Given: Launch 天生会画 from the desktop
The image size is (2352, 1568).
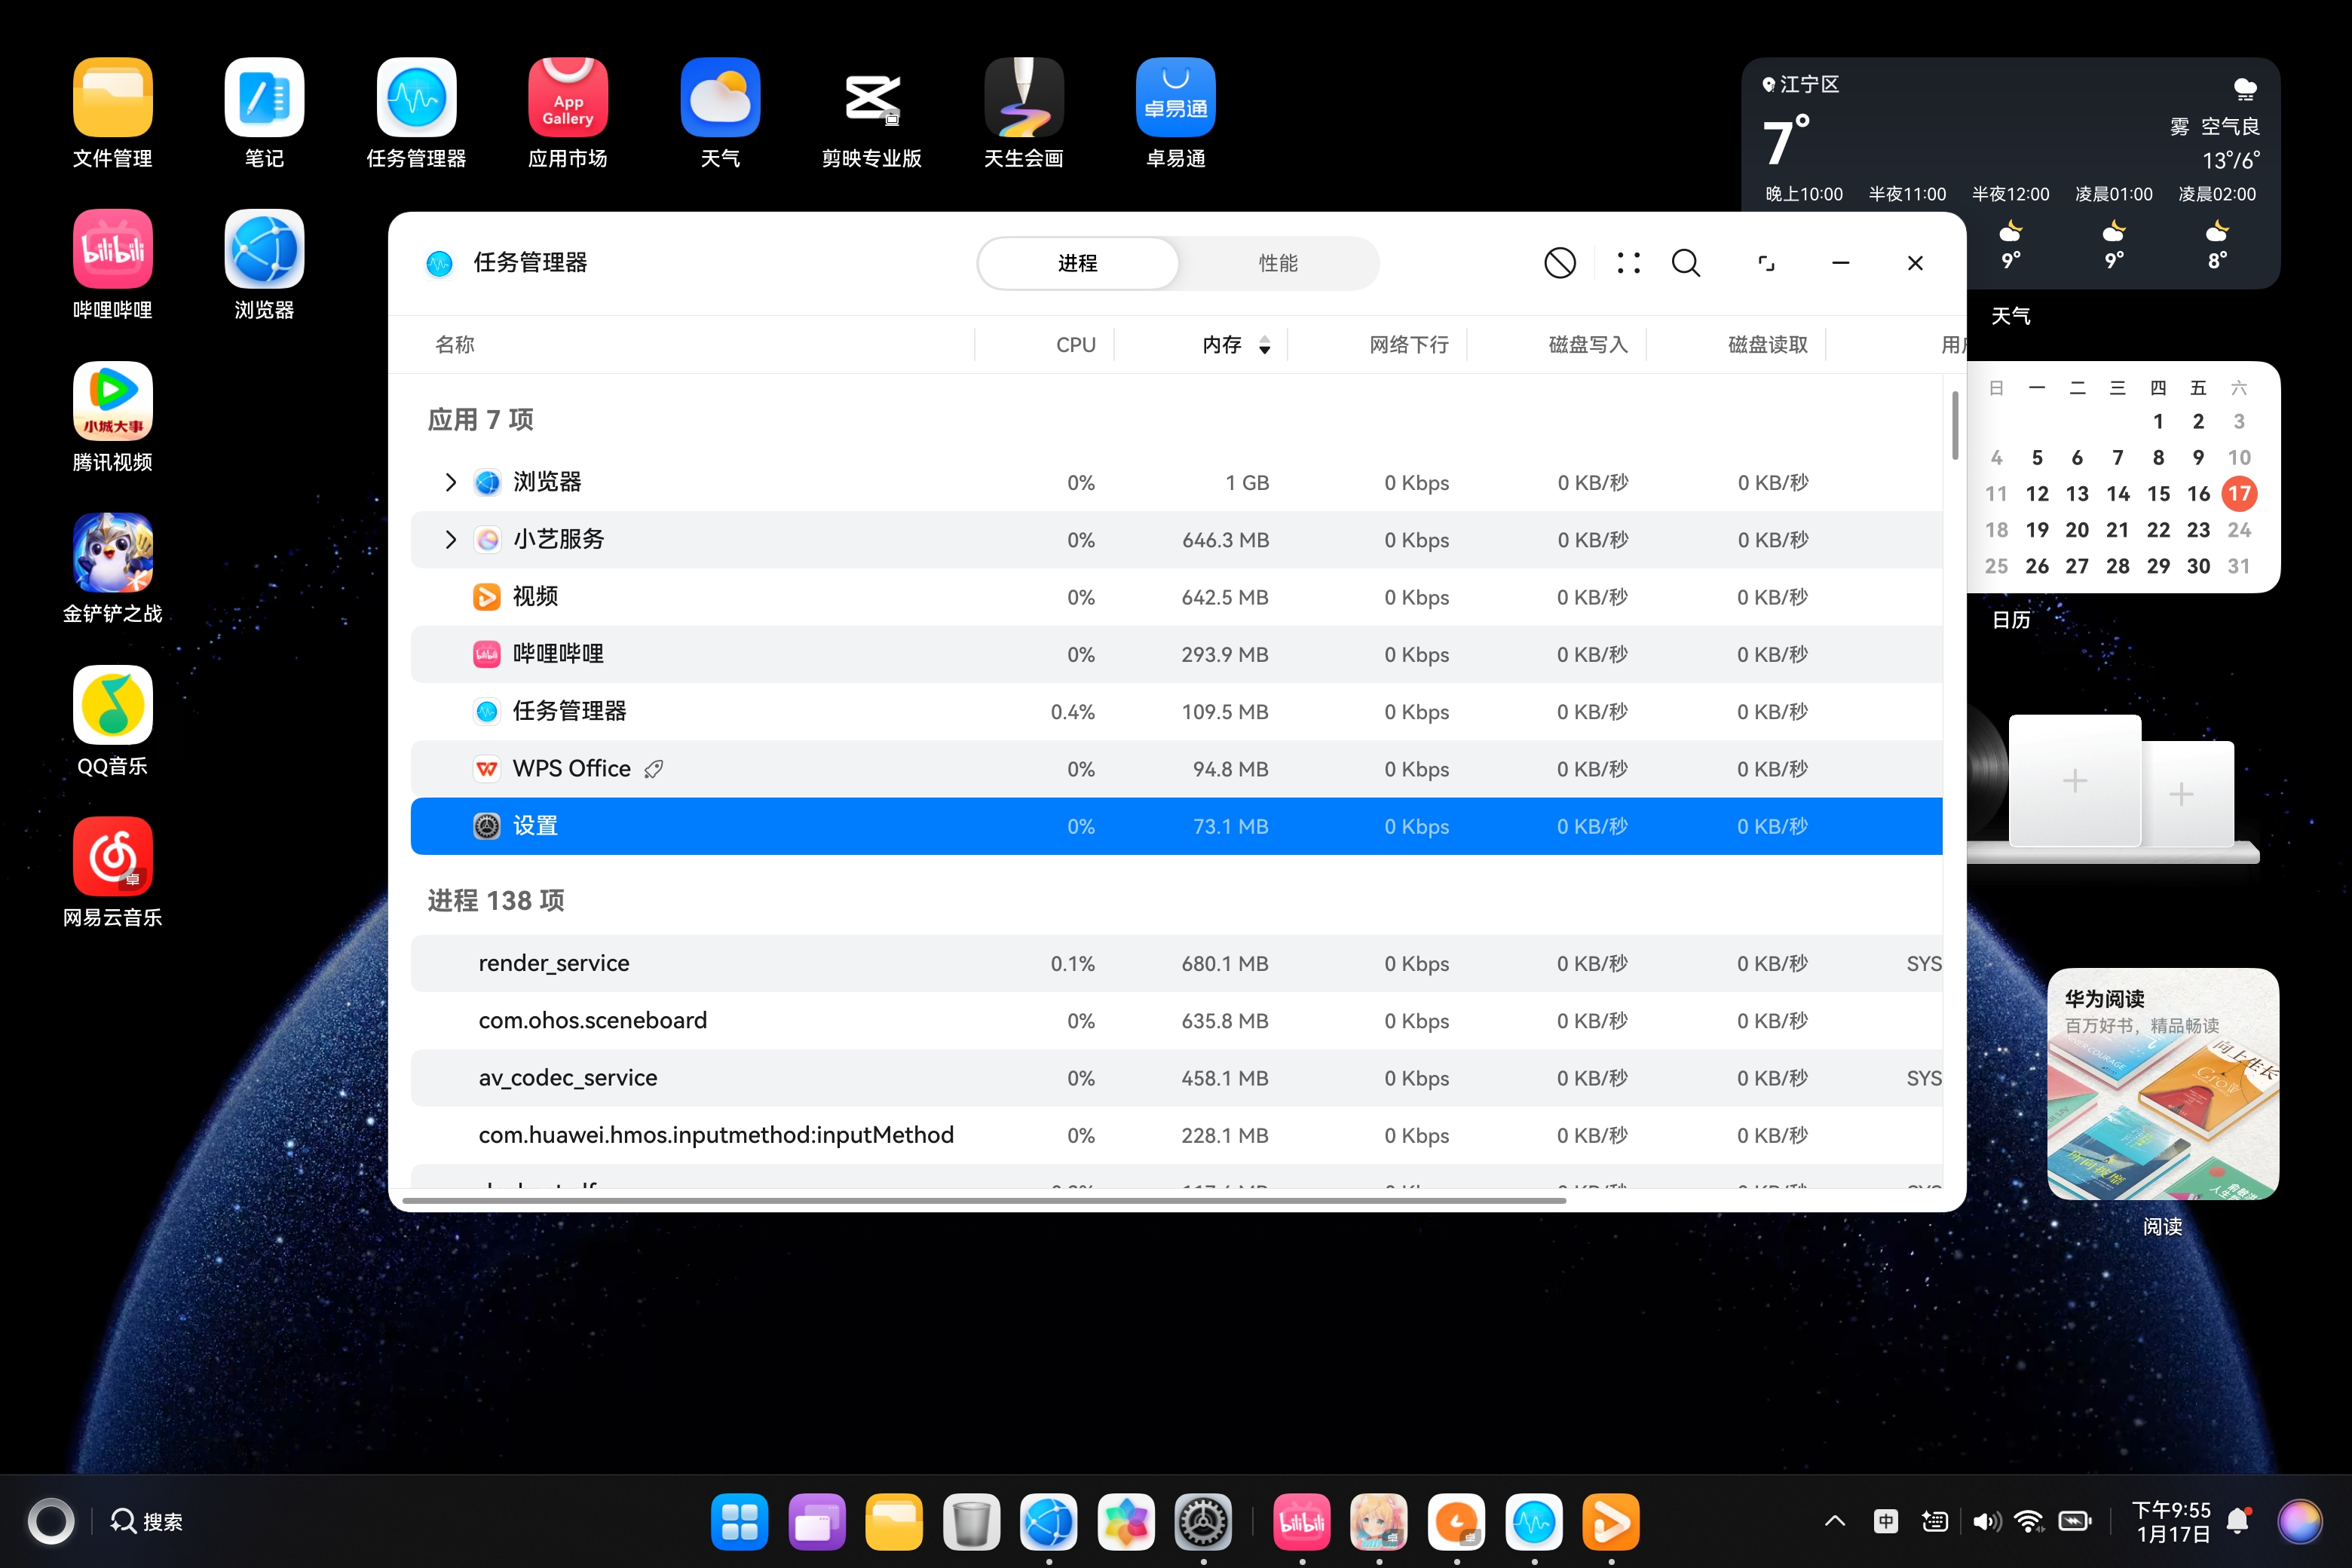Looking at the screenshot, I should coord(1023,98).
